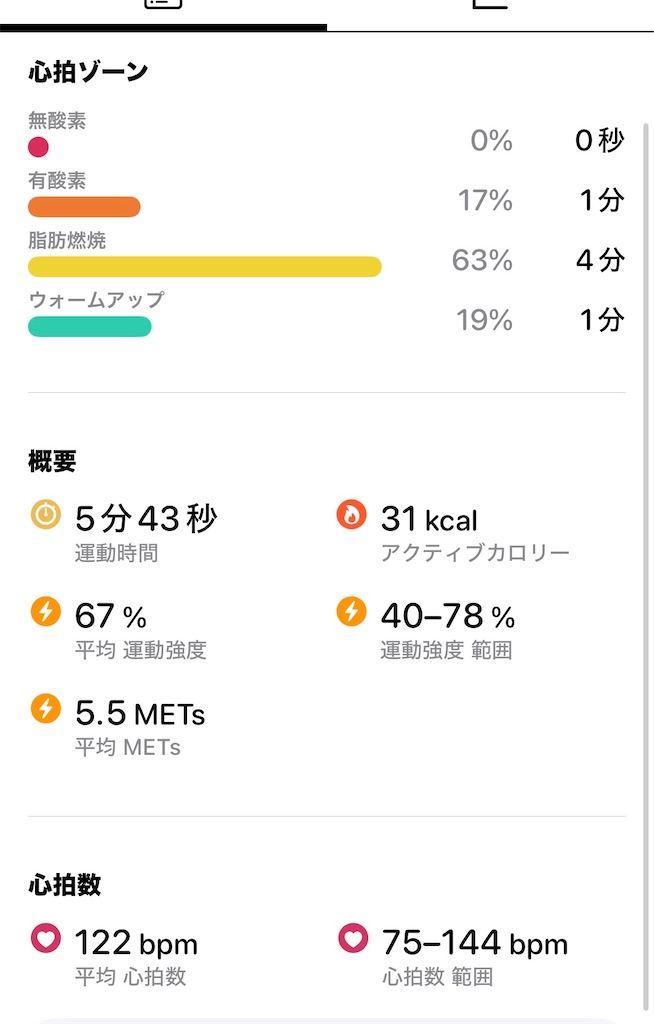Open the 心拍ゾーン section heading

pos(88,72)
